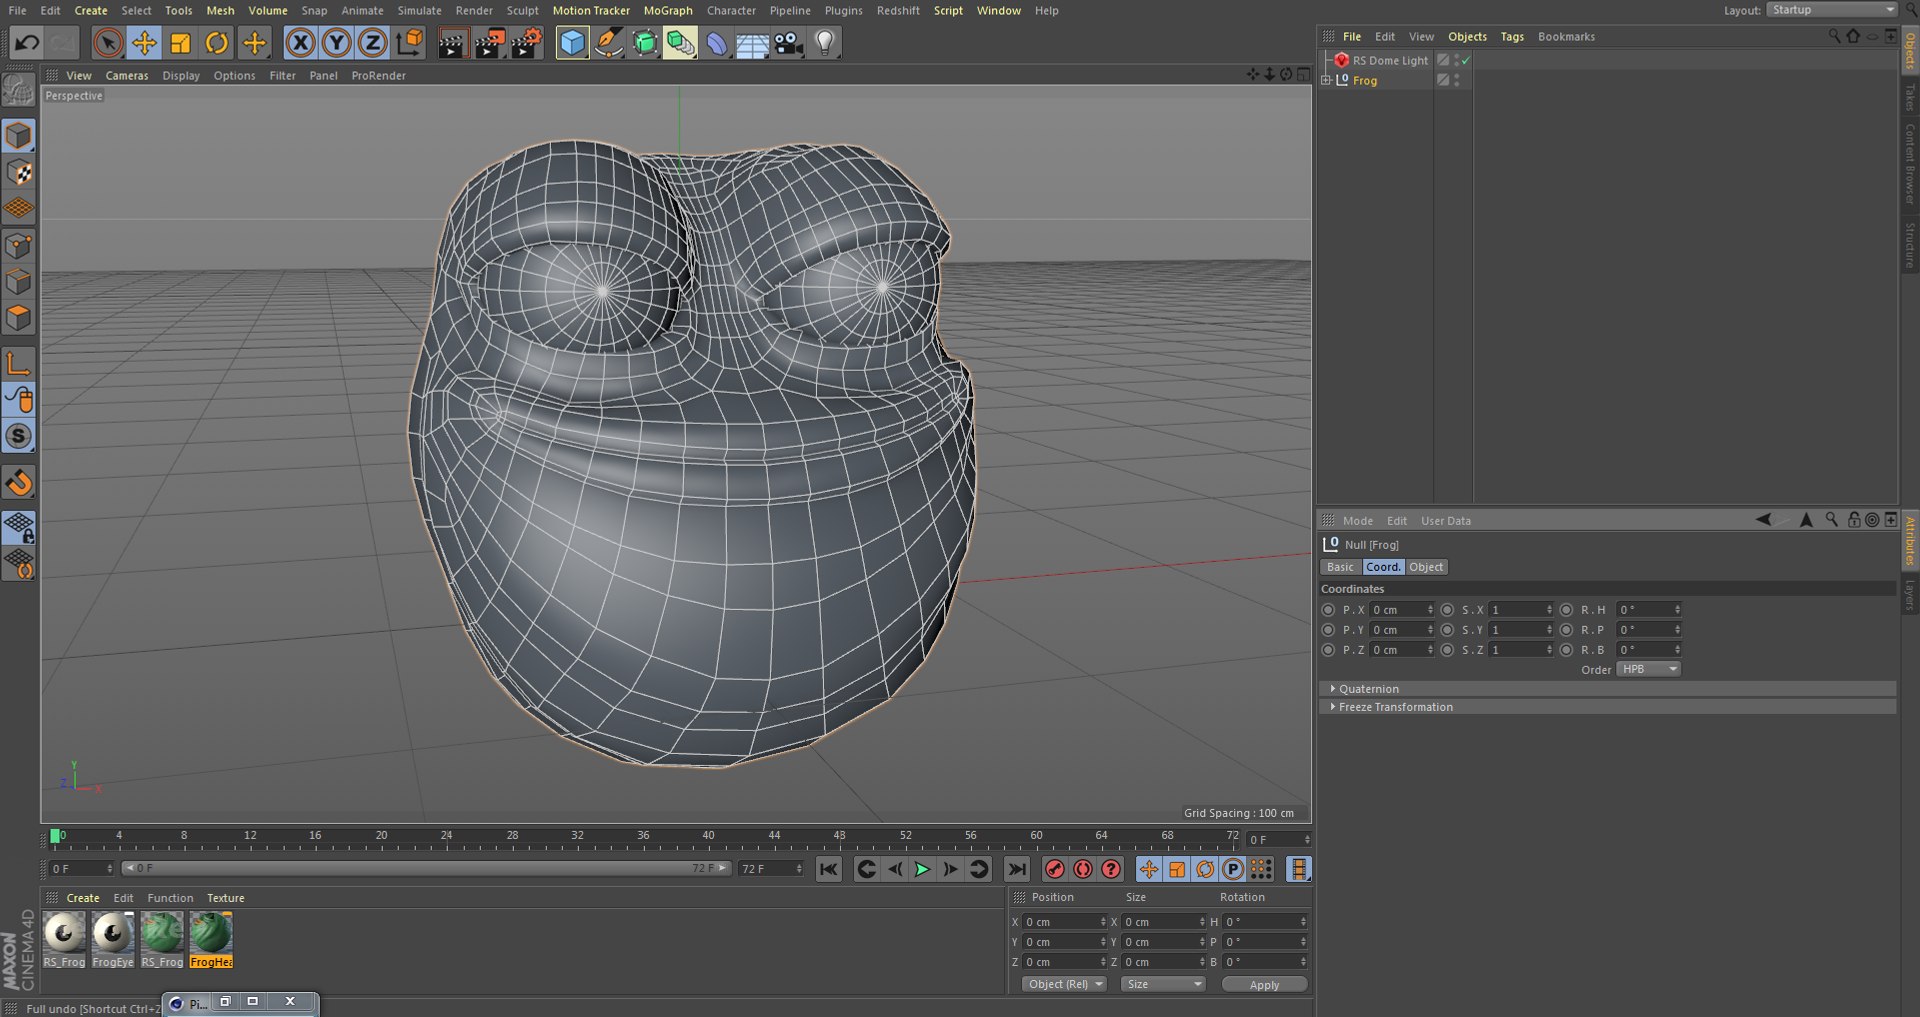This screenshot has width=1920, height=1017.
Task: Open the MoGraph menu
Action: 668,10
